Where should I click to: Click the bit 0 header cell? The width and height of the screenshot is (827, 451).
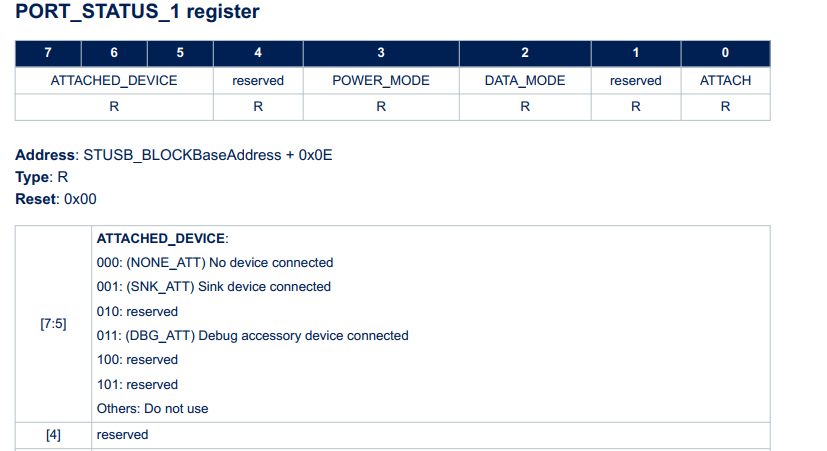[x=725, y=53]
